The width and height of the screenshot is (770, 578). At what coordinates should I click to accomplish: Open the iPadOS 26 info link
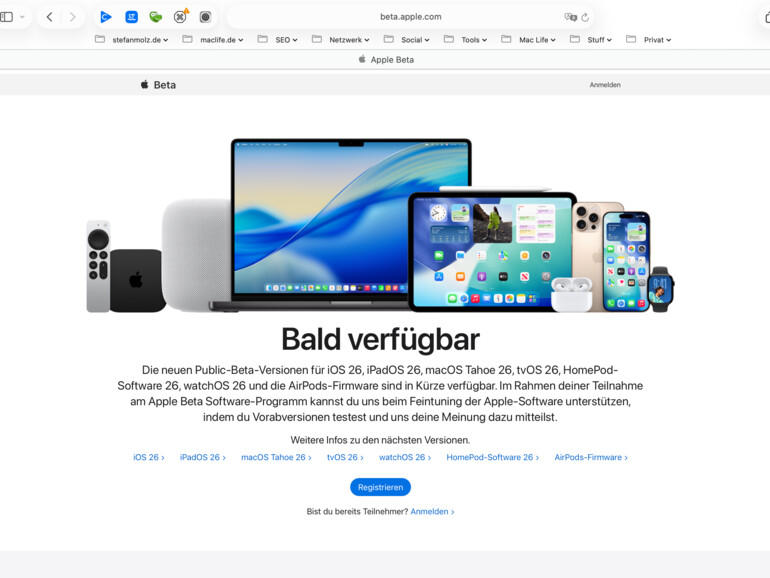[x=203, y=457]
